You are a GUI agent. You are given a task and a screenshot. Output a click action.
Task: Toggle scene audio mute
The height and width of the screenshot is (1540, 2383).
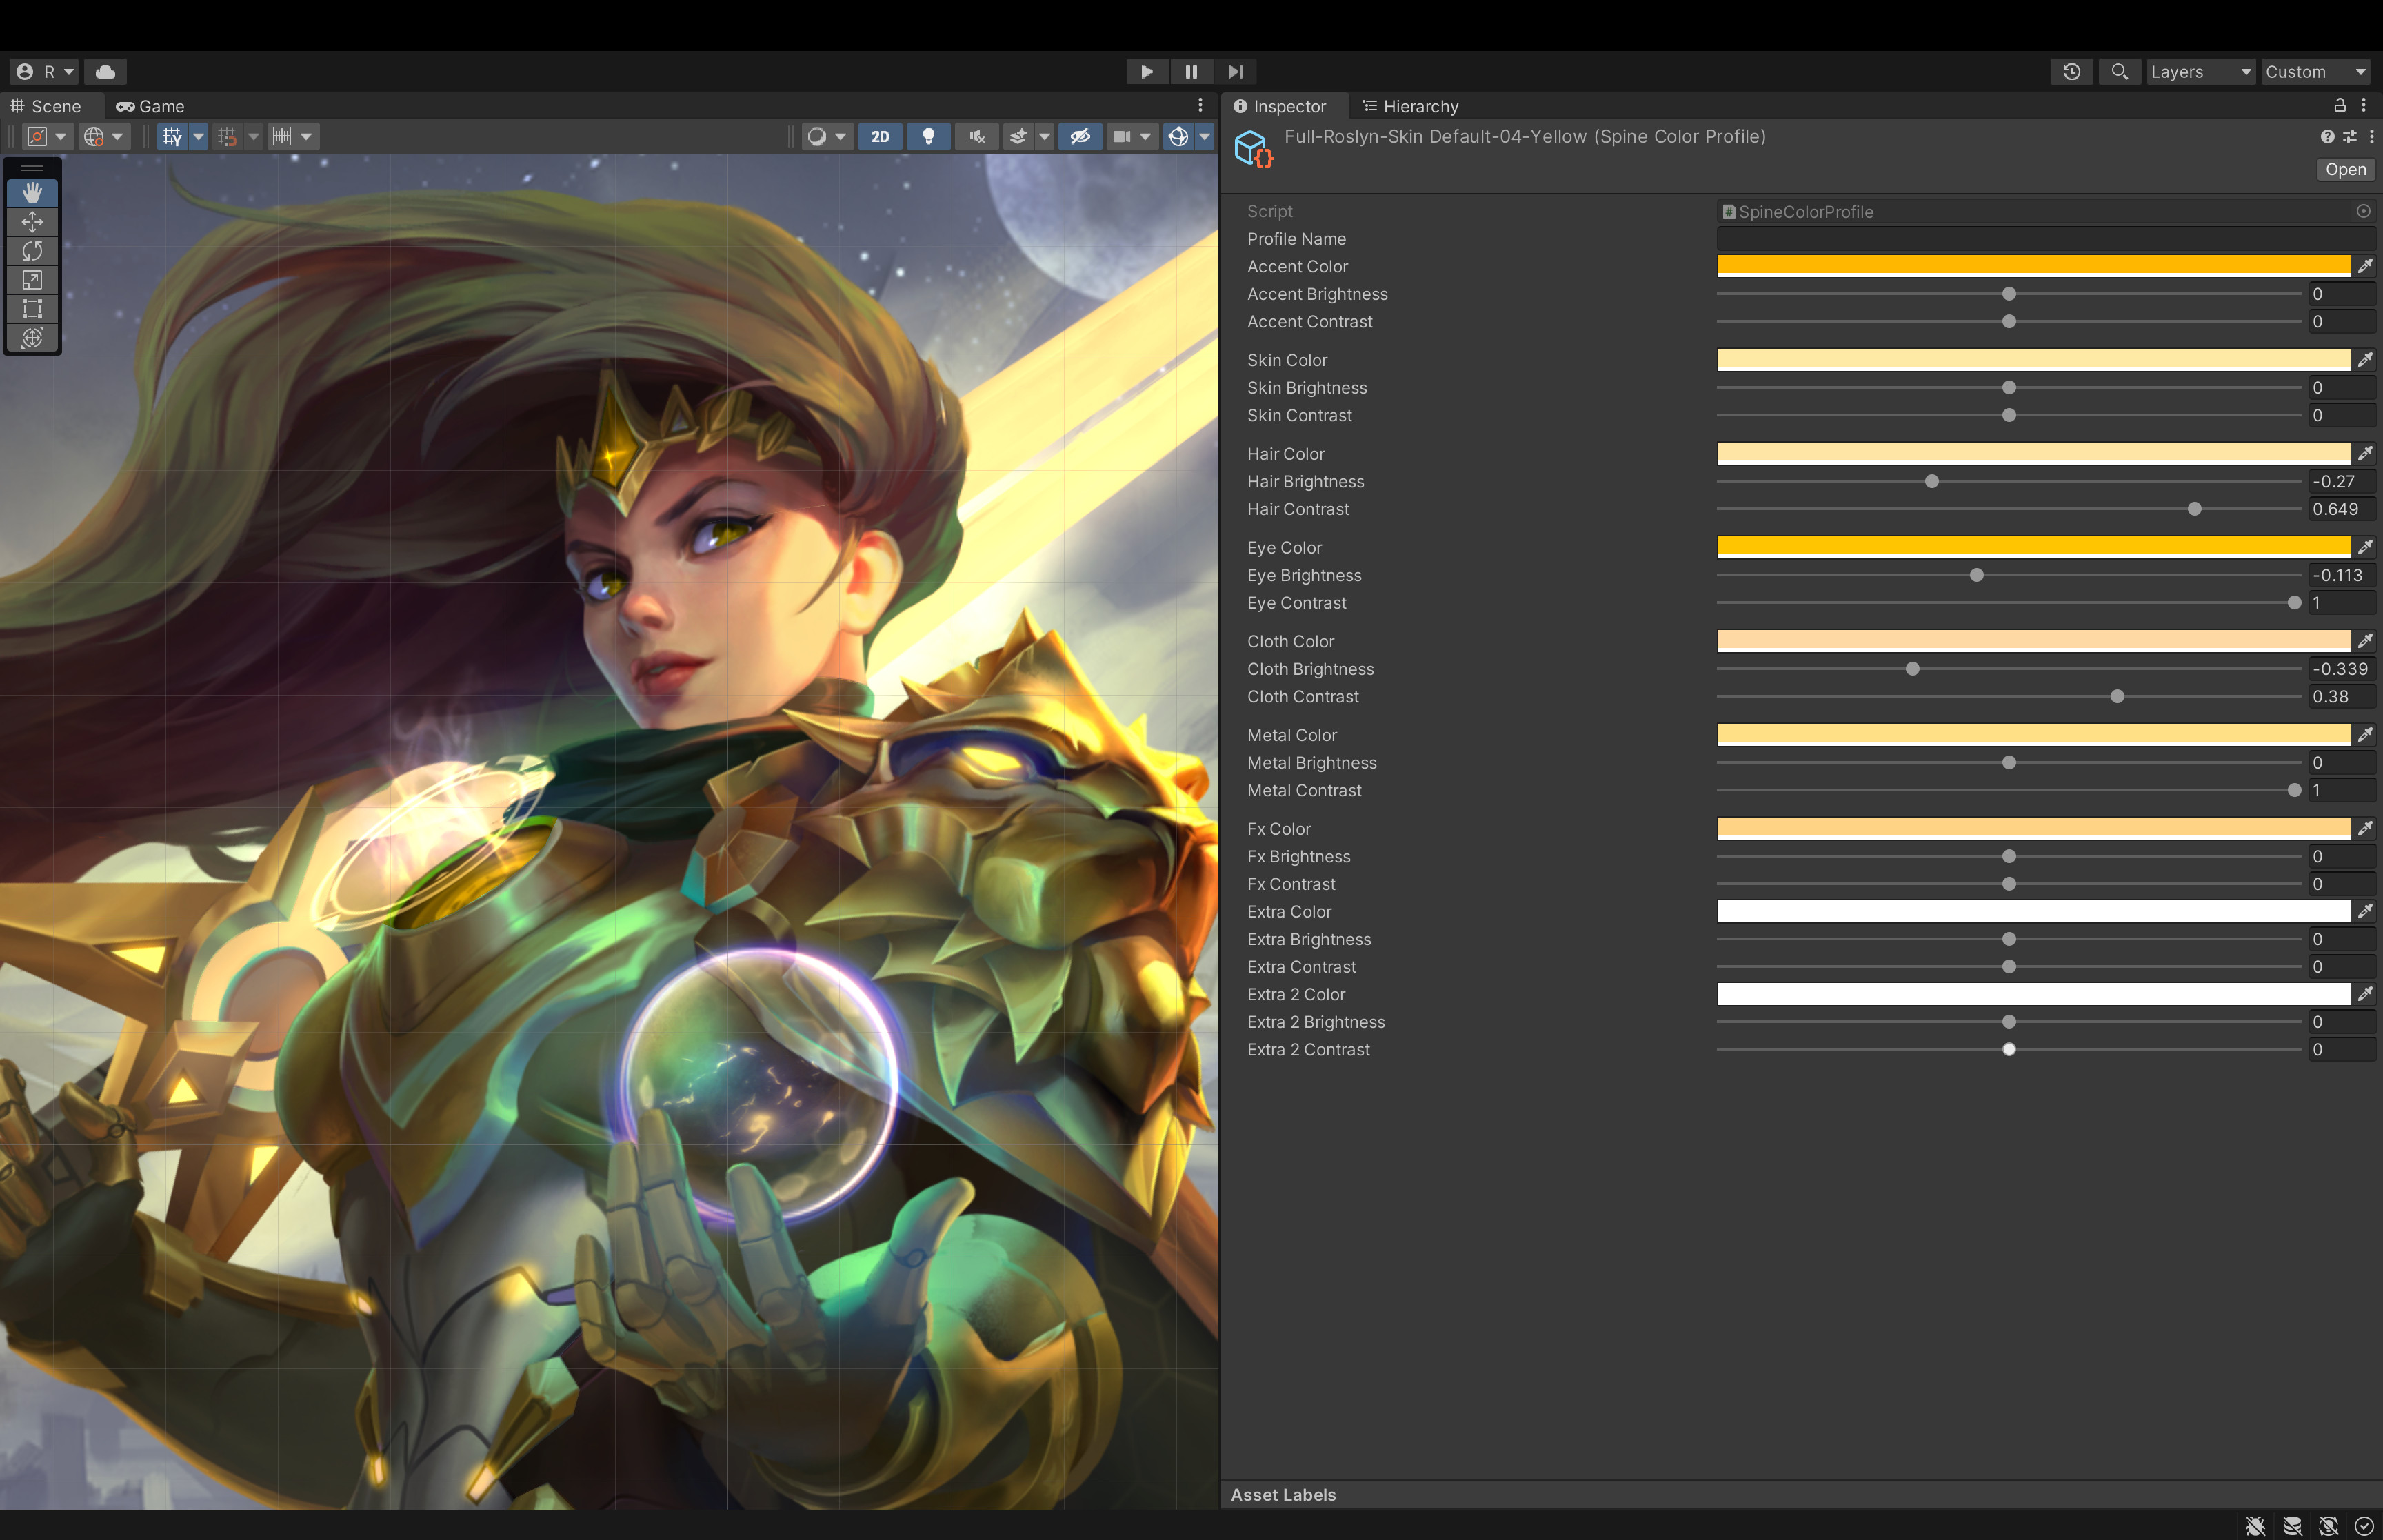tap(977, 137)
